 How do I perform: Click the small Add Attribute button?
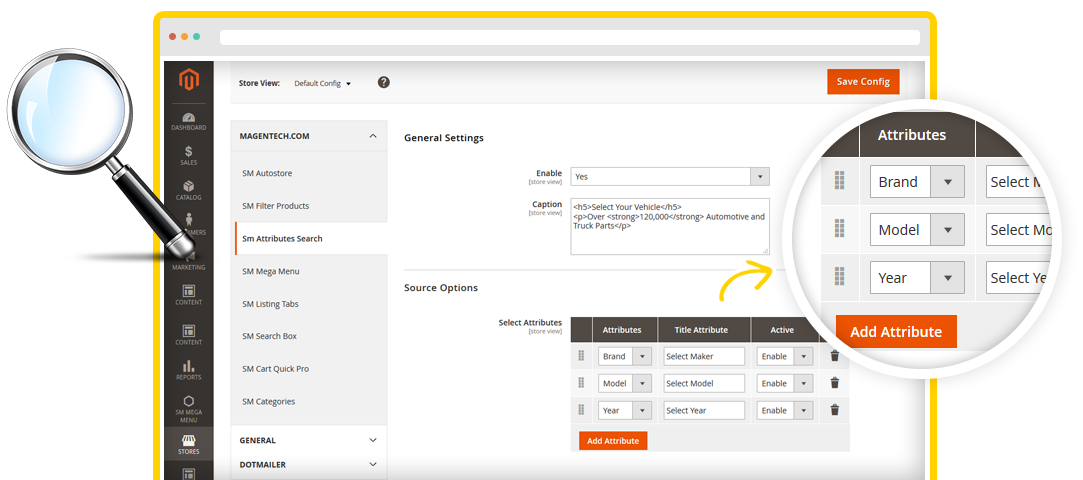613,441
